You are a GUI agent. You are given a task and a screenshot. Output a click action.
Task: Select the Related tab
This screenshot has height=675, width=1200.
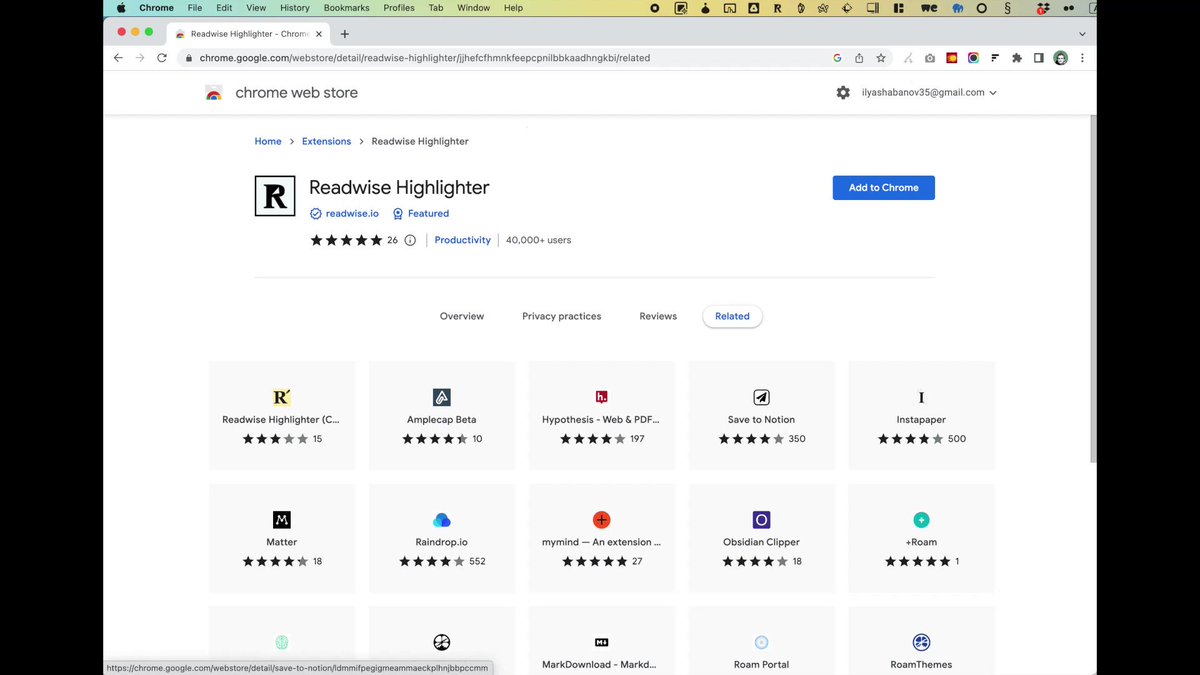tap(732, 316)
